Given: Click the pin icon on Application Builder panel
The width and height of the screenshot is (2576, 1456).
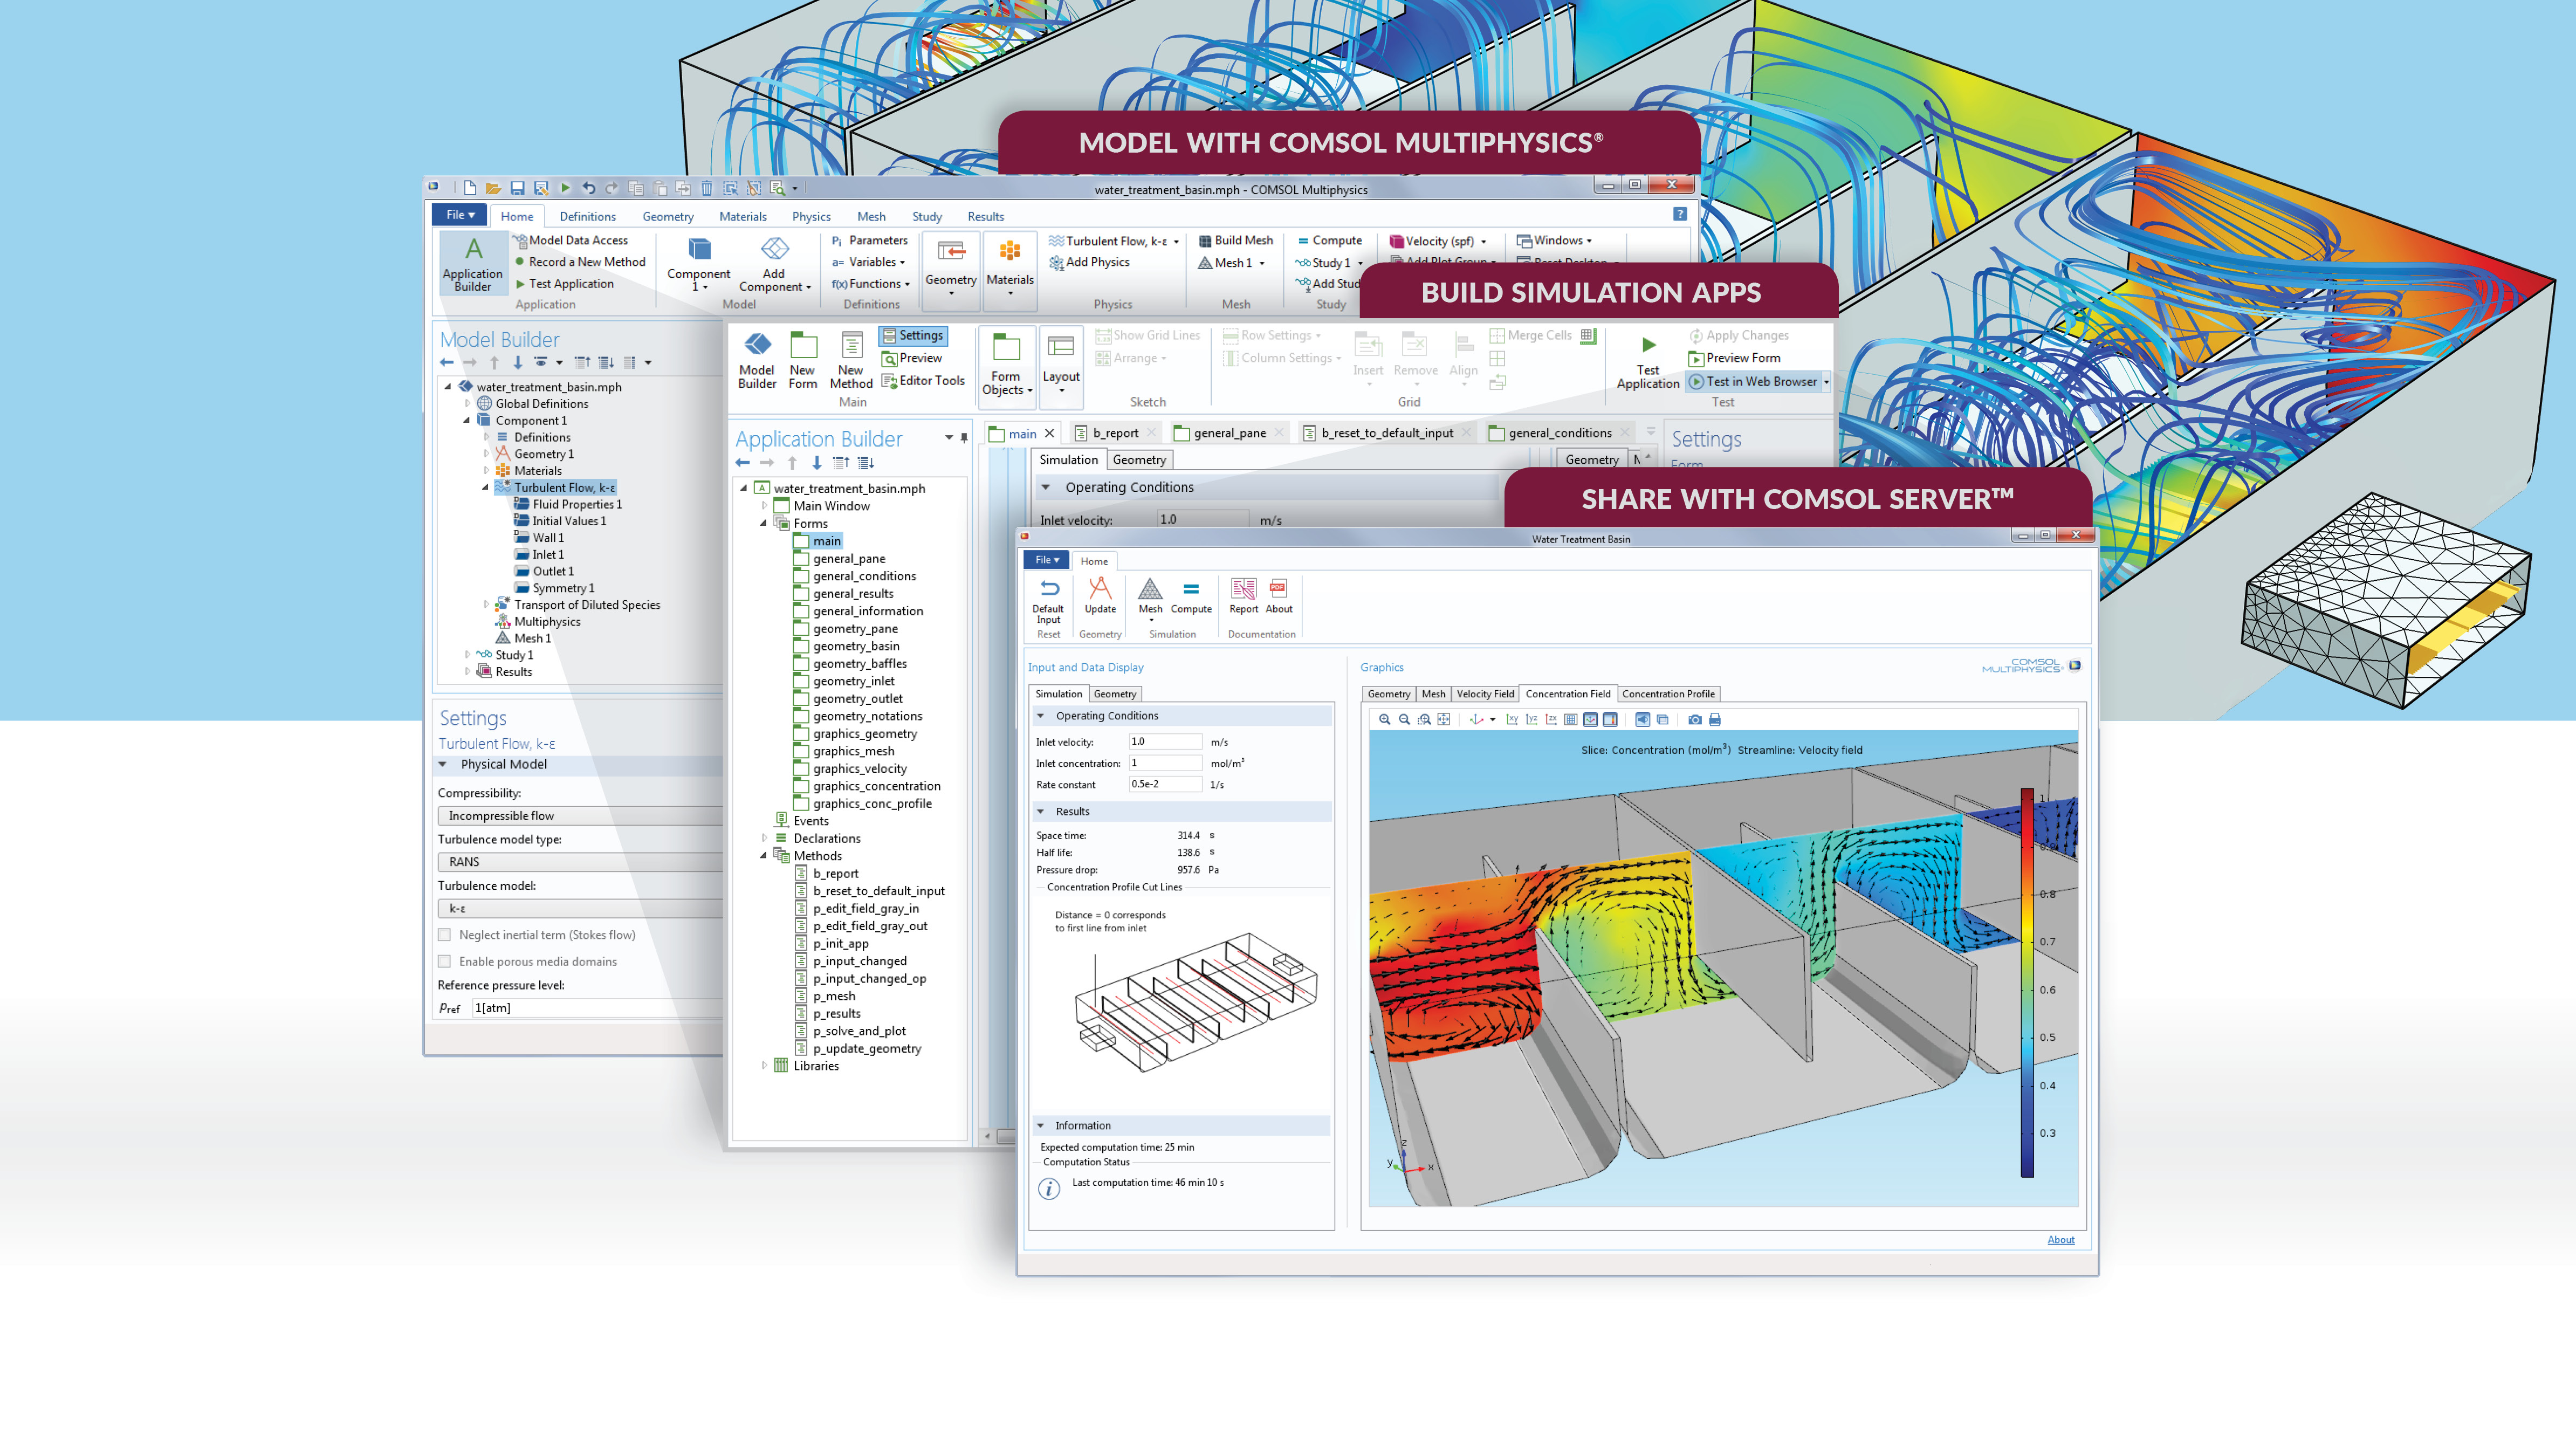Looking at the screenshot, I should point(964,438).
